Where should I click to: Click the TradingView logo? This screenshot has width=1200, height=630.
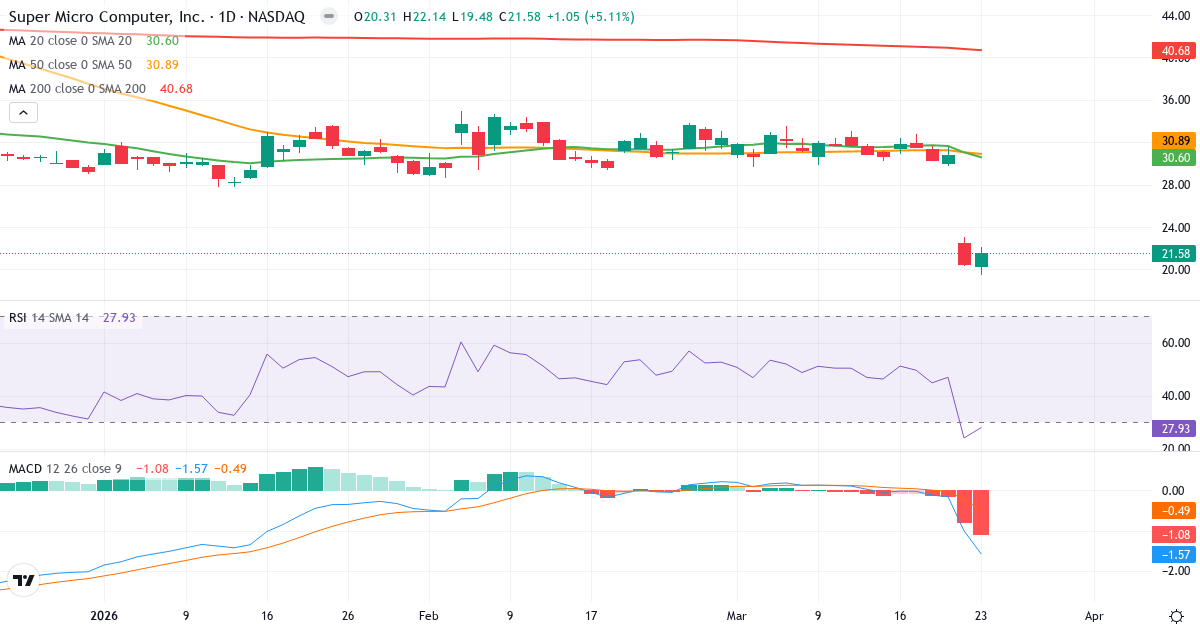point(22,579)
